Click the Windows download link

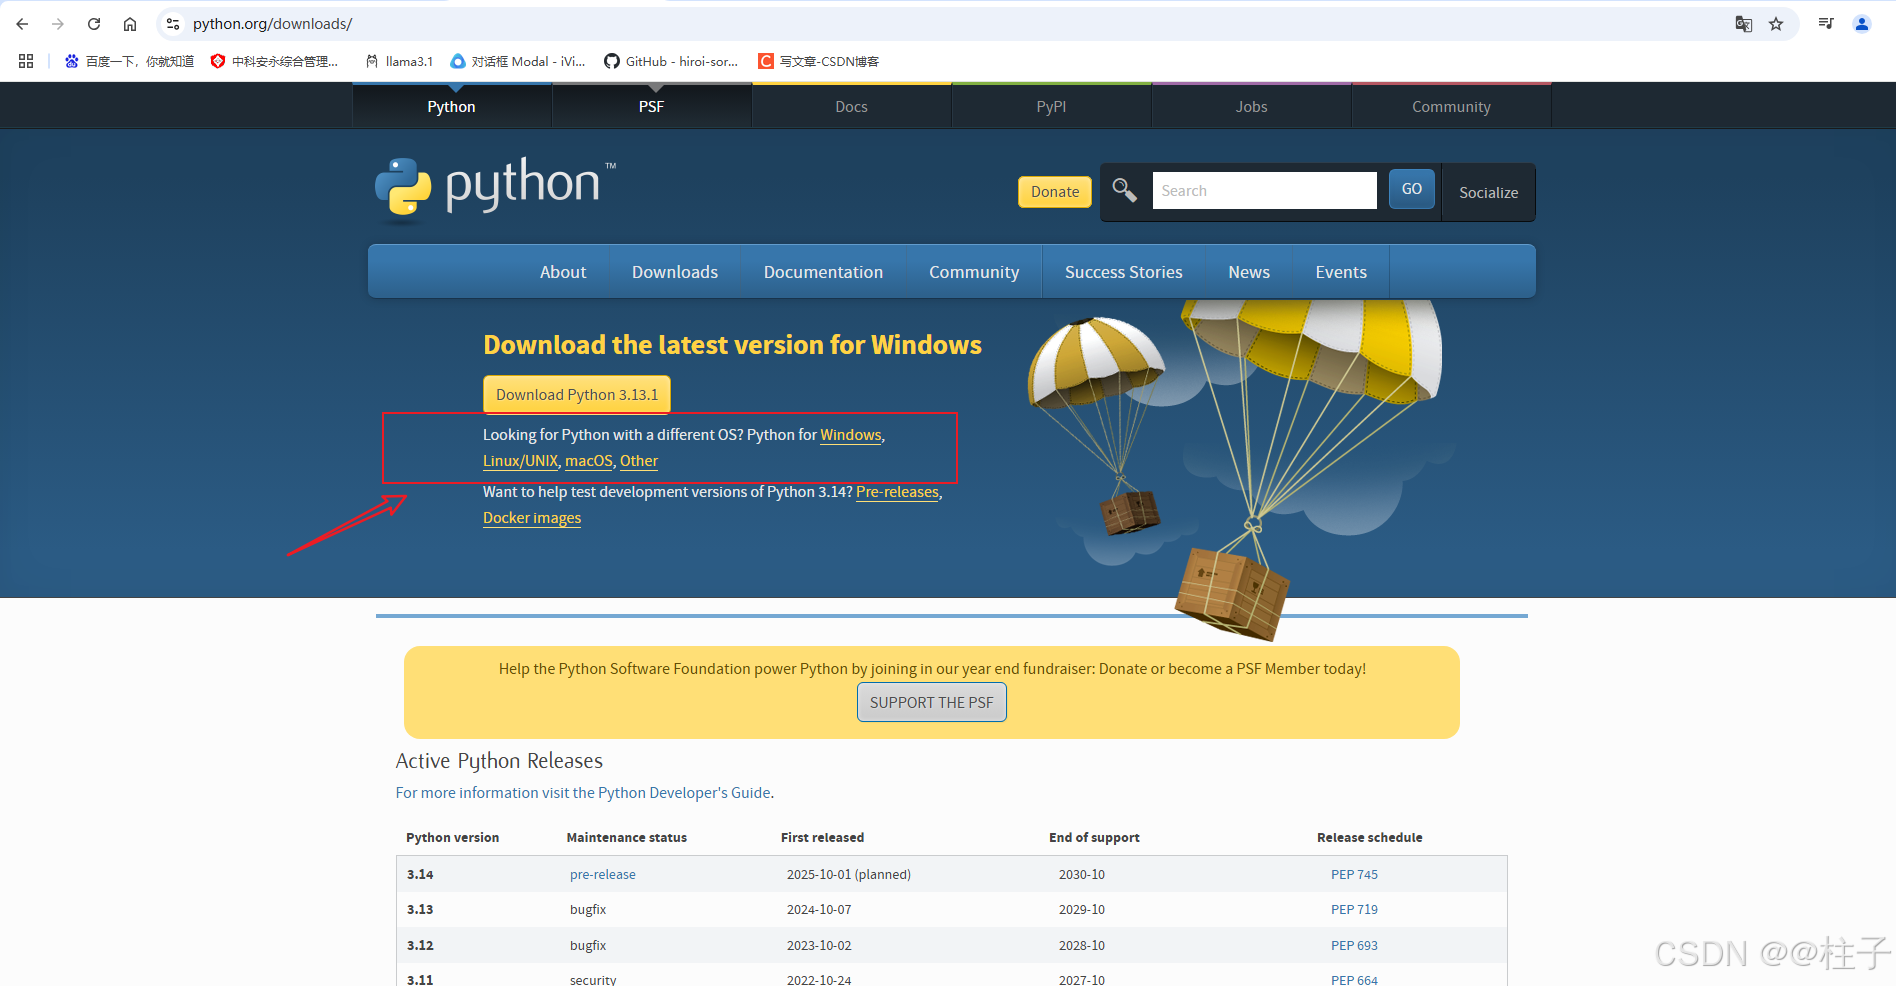[851, 435]
